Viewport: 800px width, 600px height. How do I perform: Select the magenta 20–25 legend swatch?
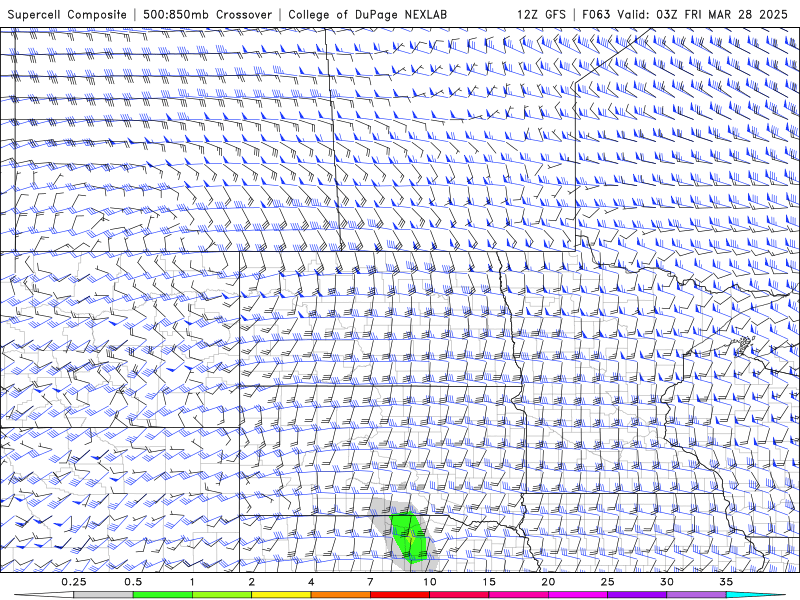click(578, 595)
